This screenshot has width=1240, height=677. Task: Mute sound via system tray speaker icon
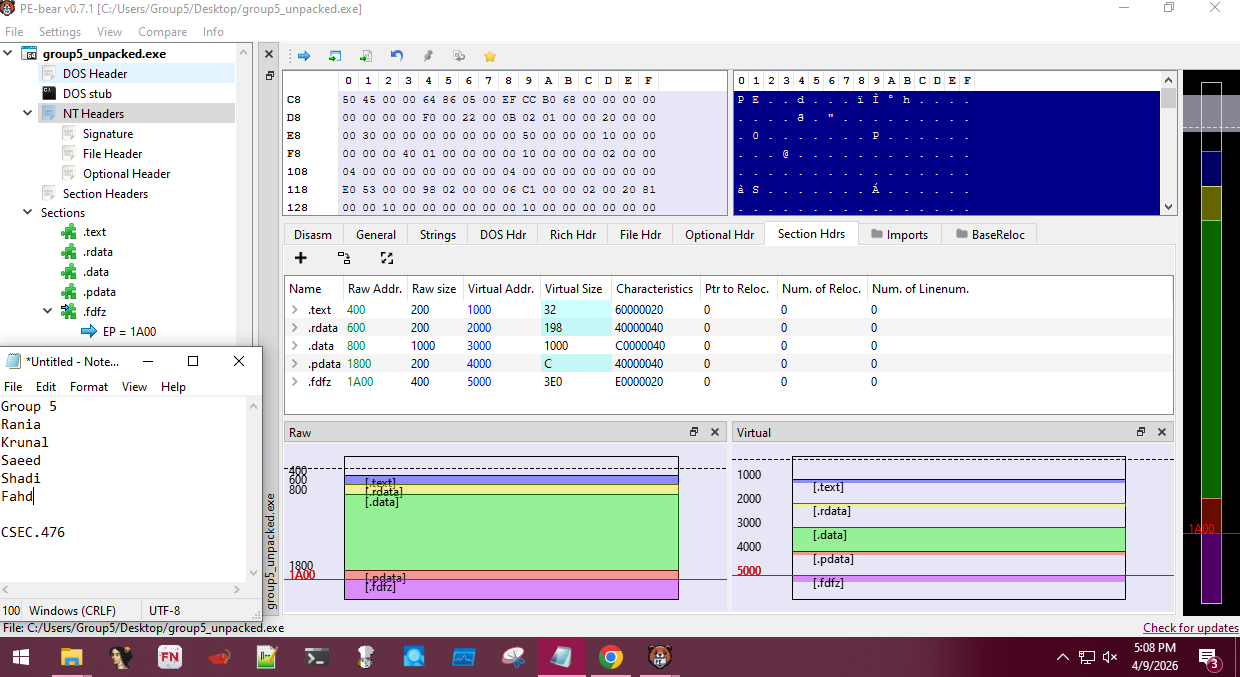click(1109, 657)
